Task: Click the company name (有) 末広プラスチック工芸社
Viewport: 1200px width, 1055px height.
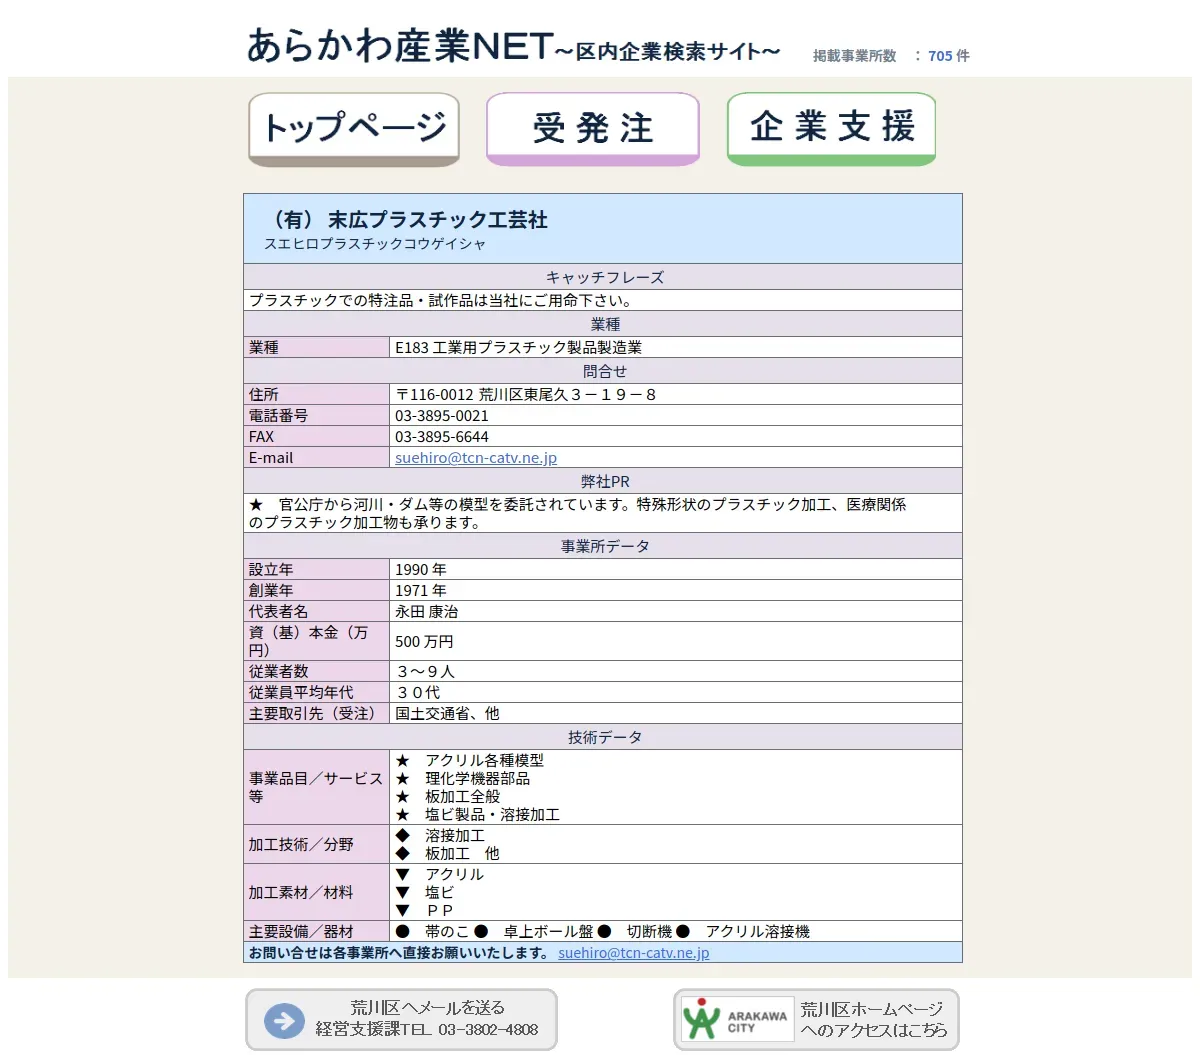Action: 407,220
